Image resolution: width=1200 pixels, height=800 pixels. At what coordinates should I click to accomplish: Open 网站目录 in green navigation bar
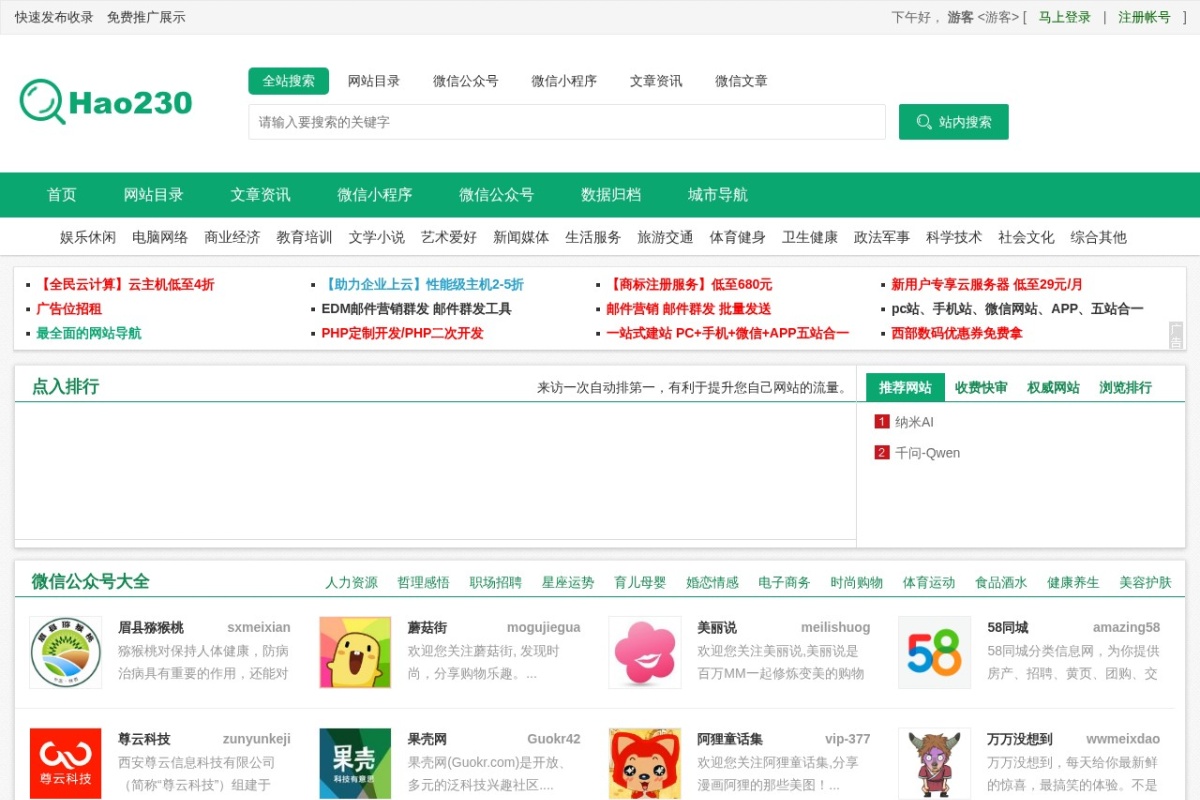[154, 195]
